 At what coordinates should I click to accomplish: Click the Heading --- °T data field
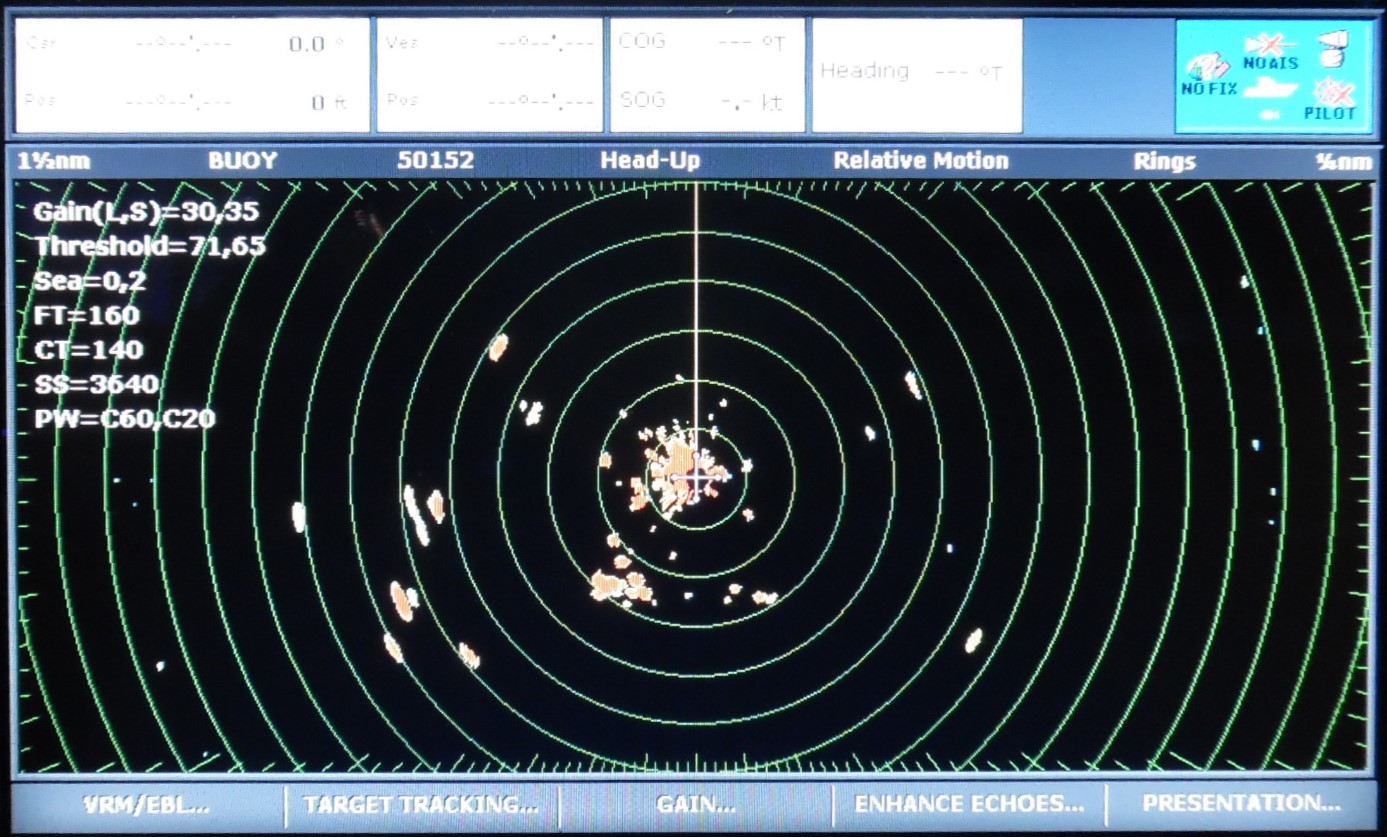(x=916, y=71)
